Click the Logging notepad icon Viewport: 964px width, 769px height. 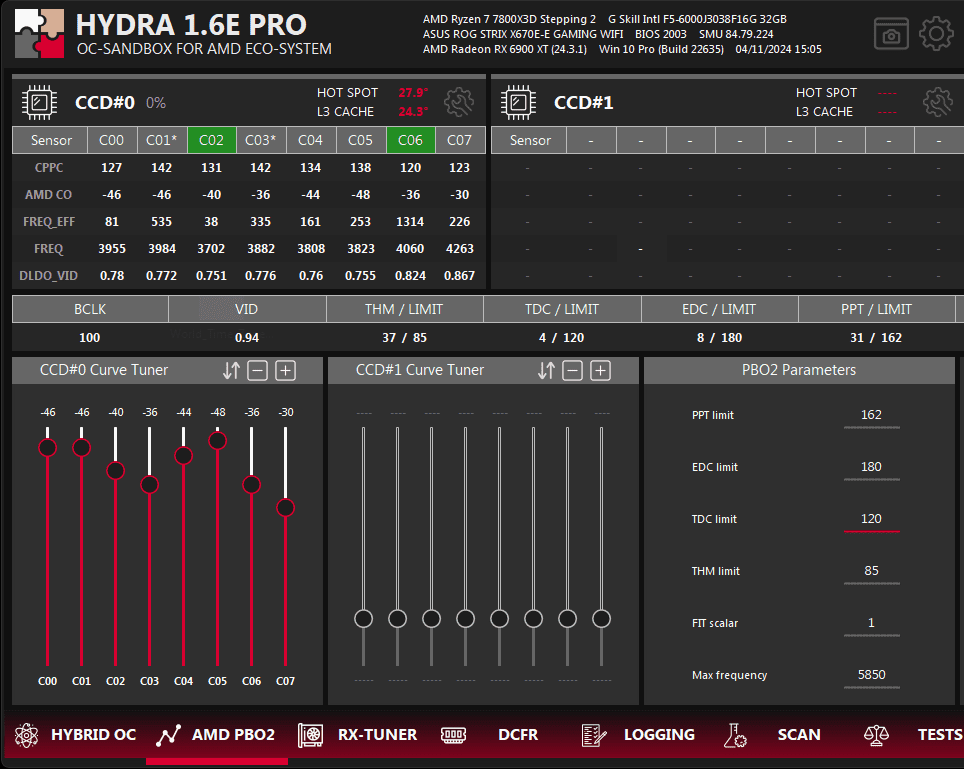tap(594, 735)
